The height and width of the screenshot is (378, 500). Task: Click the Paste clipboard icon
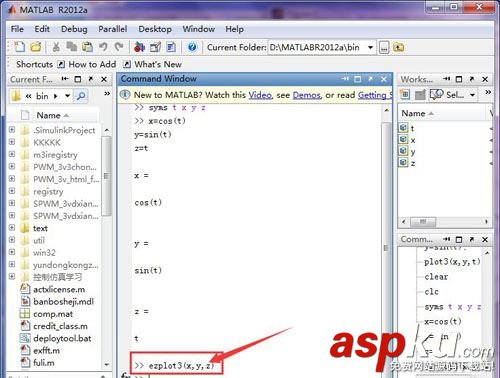point(87,47)
